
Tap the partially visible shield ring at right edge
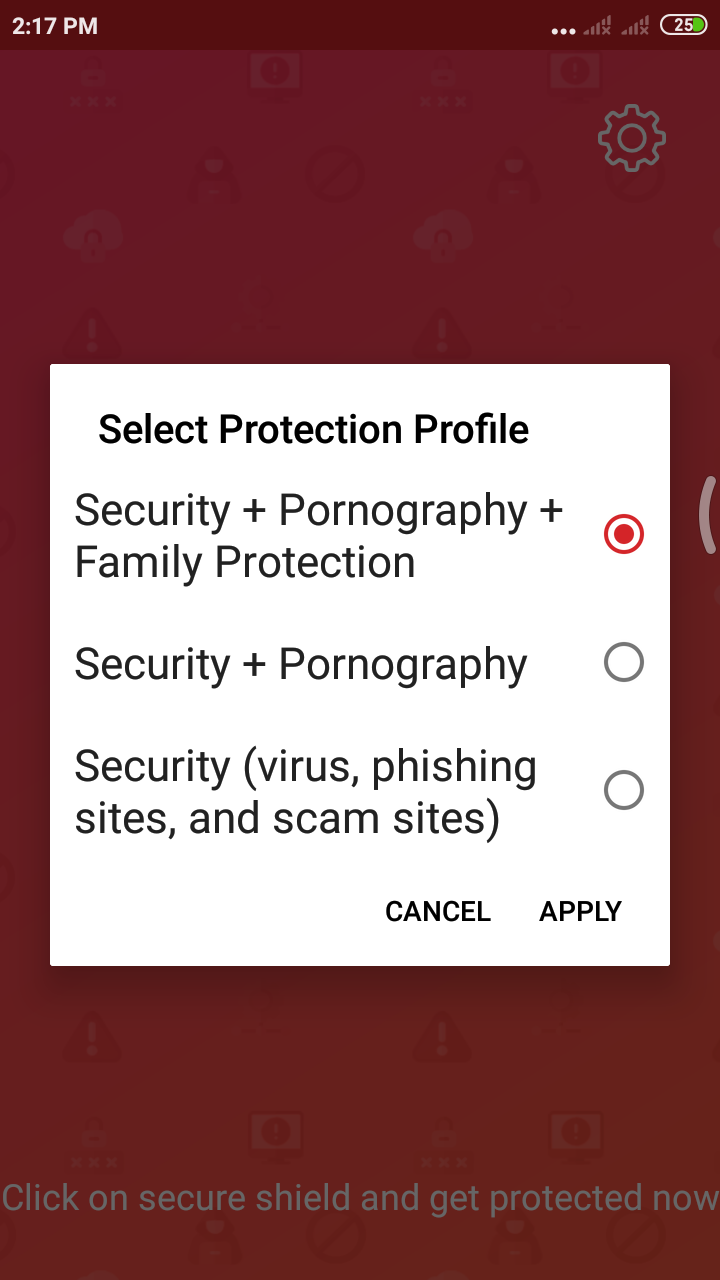coord(707,514)
